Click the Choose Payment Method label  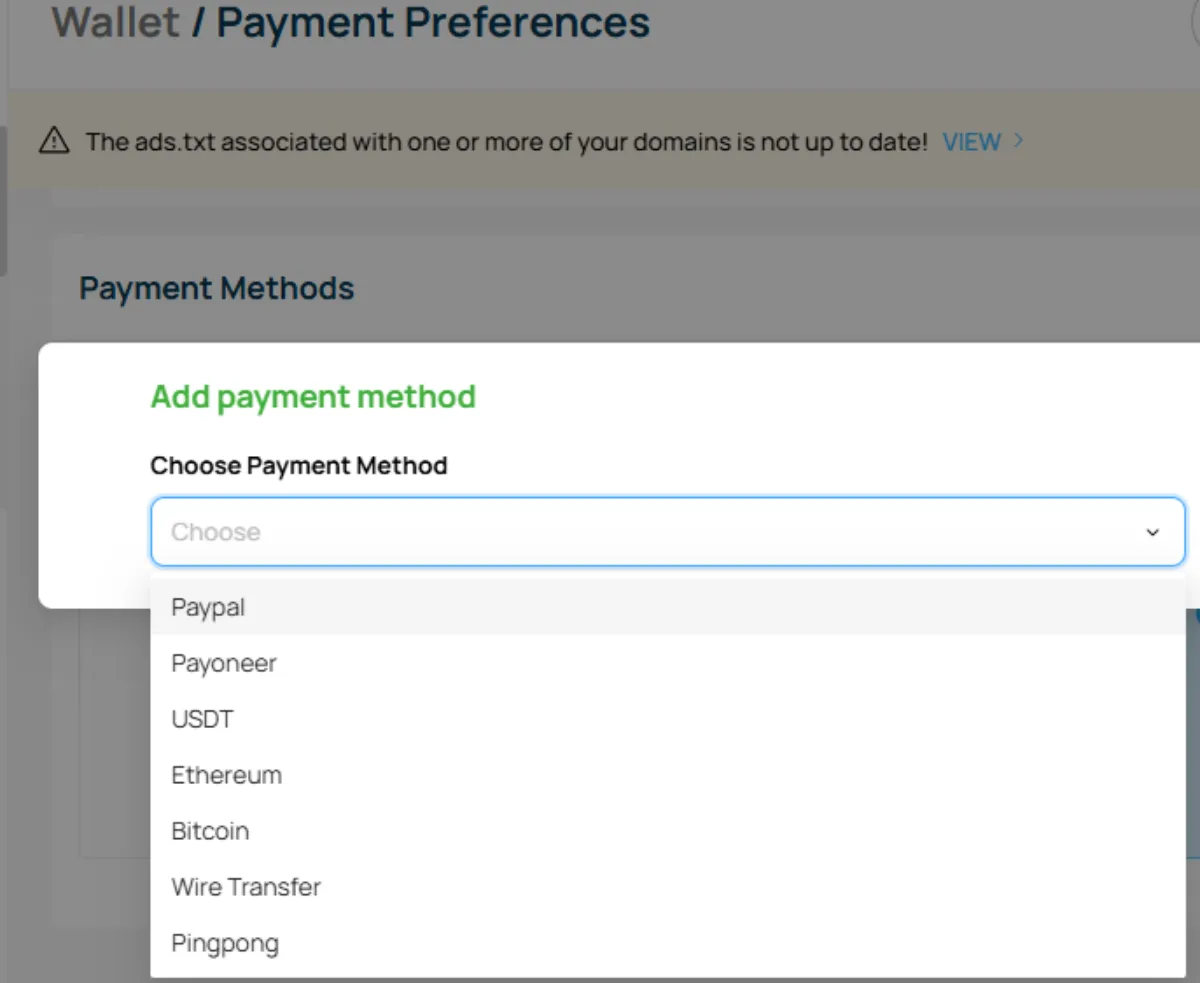(298, 465)
